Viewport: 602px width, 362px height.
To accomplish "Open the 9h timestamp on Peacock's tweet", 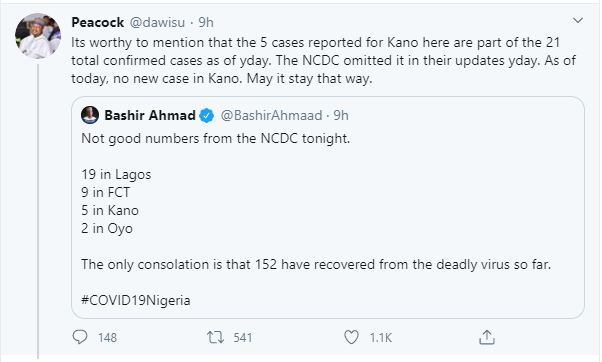I will 206,22.
